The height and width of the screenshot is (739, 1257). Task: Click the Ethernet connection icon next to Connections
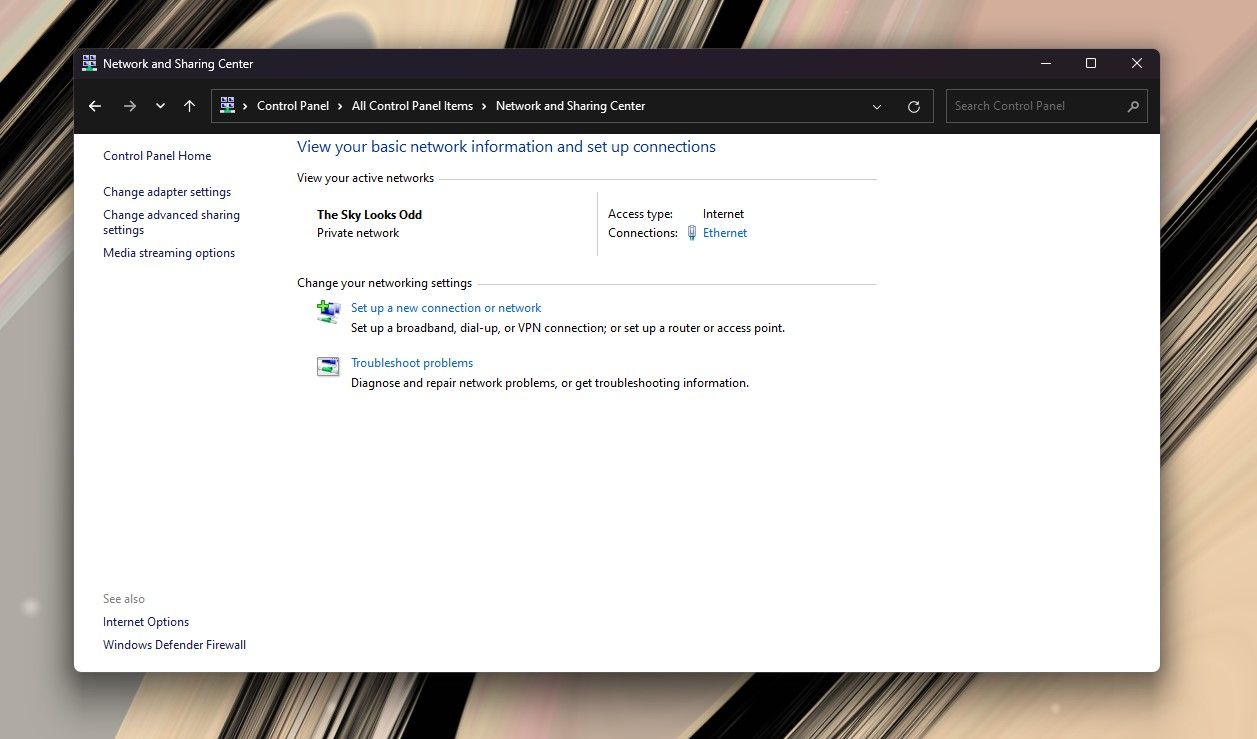coord(691,232)
